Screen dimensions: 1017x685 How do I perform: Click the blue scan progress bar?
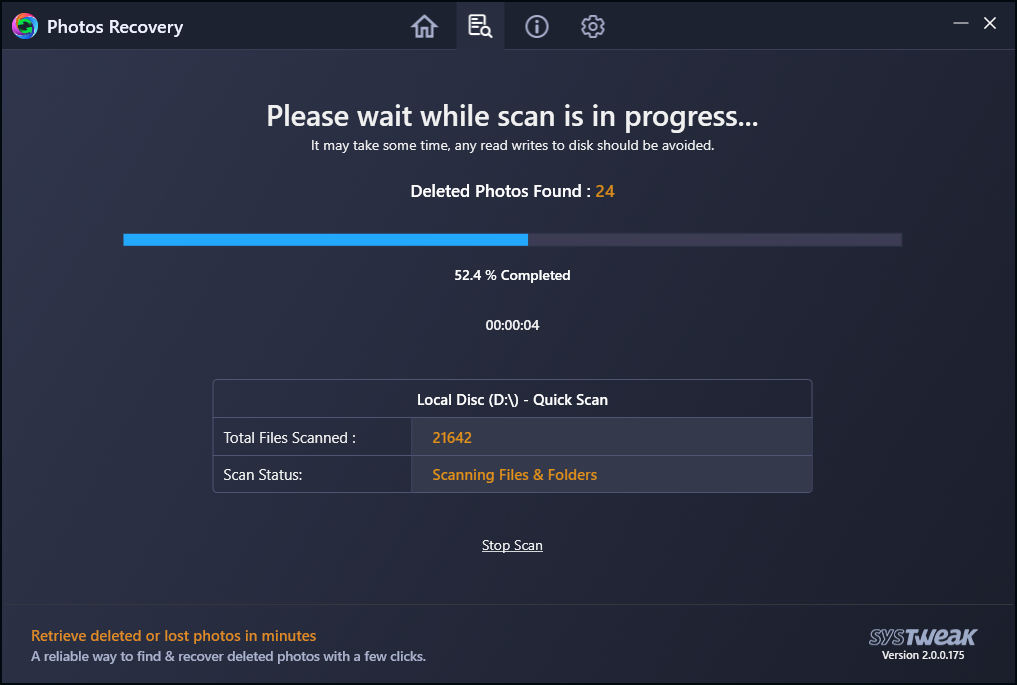326,240
